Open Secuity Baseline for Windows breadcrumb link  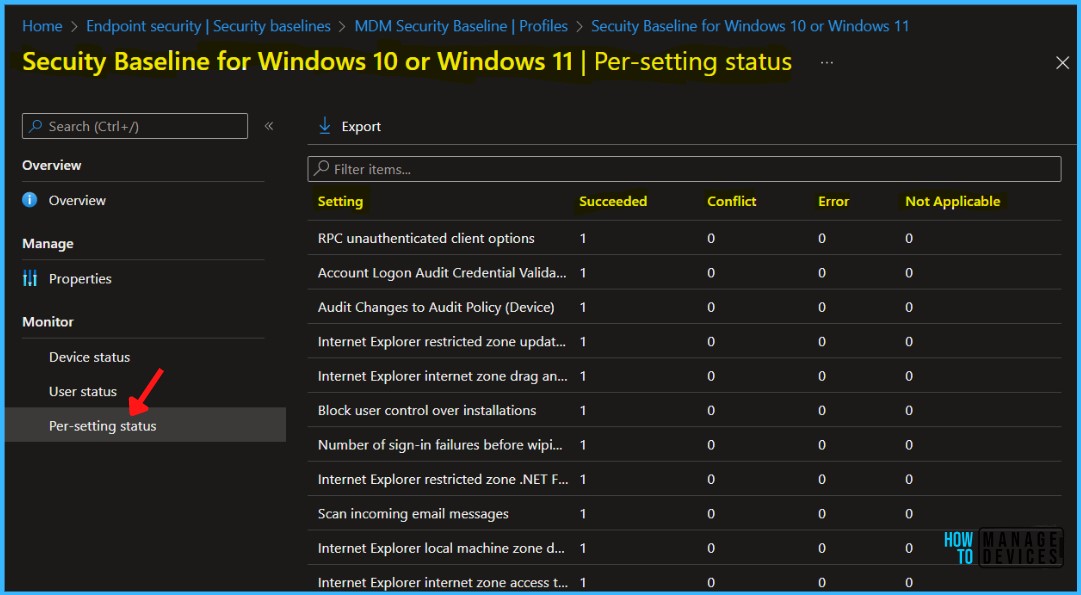point(750,26)
